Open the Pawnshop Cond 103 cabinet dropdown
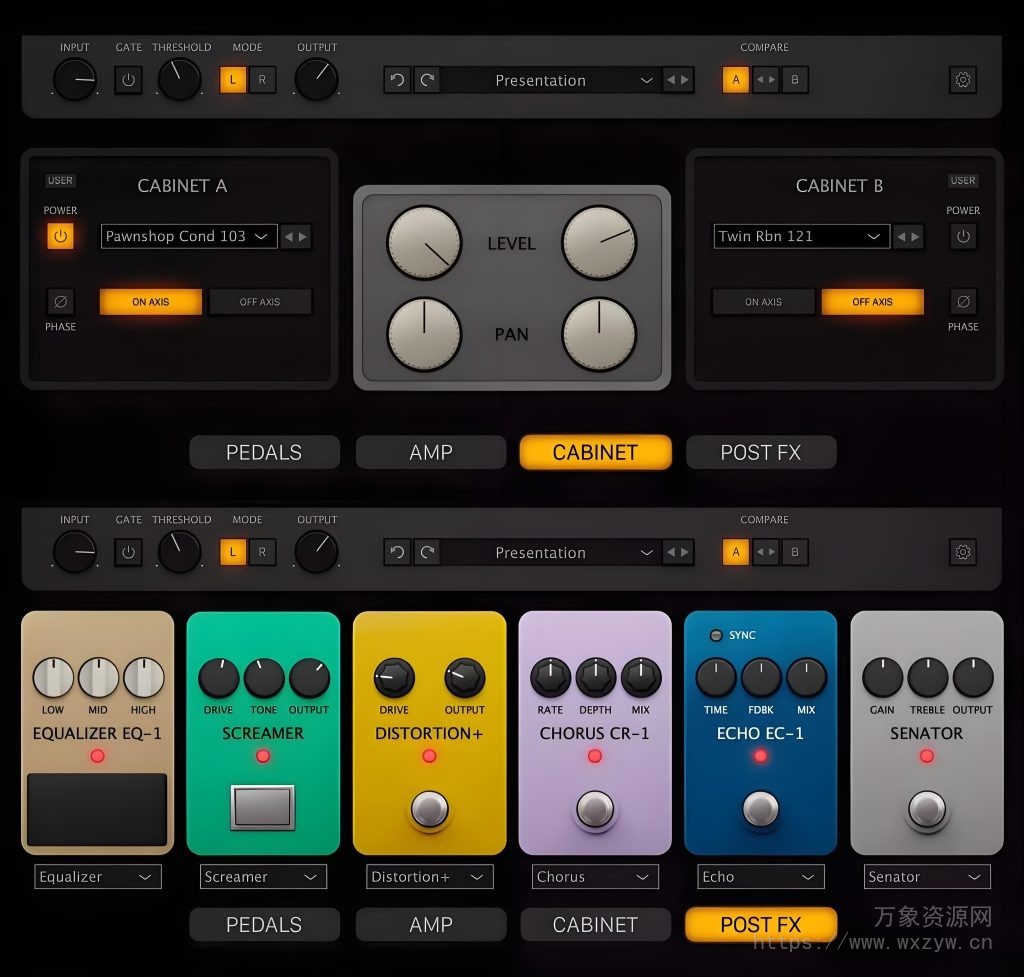The width and height of the screenshot is (1024, 977). 189,236
